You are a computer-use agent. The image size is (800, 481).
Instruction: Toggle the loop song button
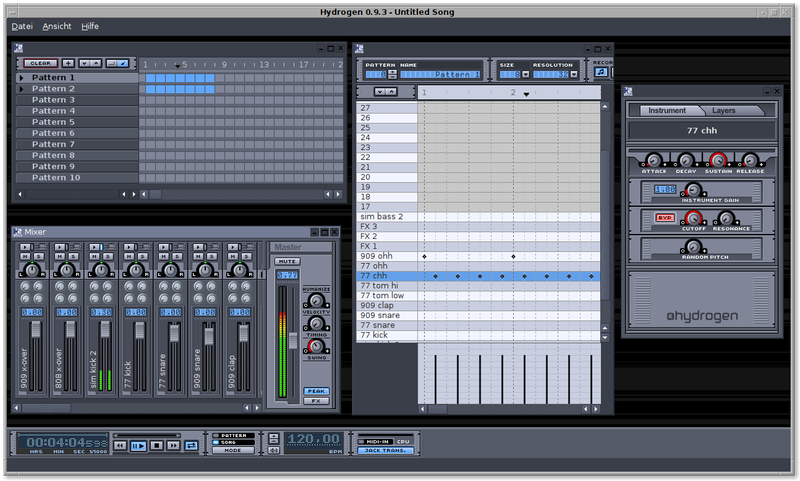(192, 445)
